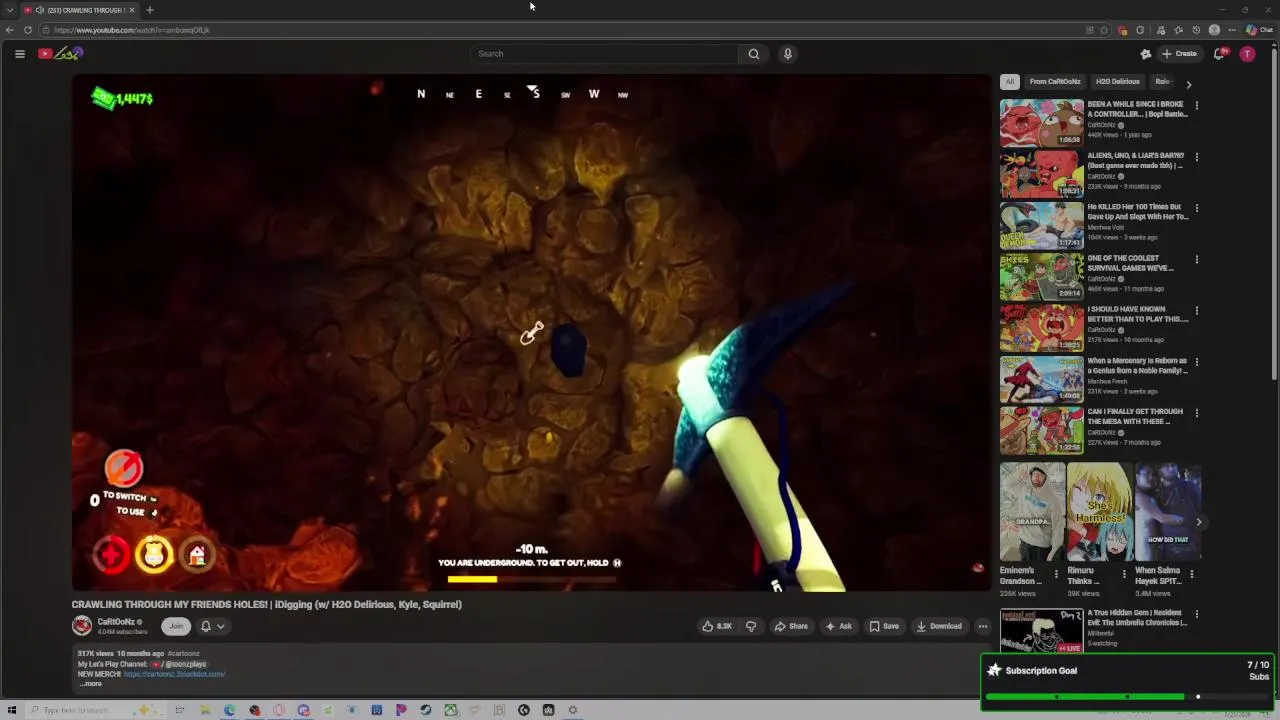Open browser settings and more ellipsis
The image size is (1280, 720).
coord(1232,30)
